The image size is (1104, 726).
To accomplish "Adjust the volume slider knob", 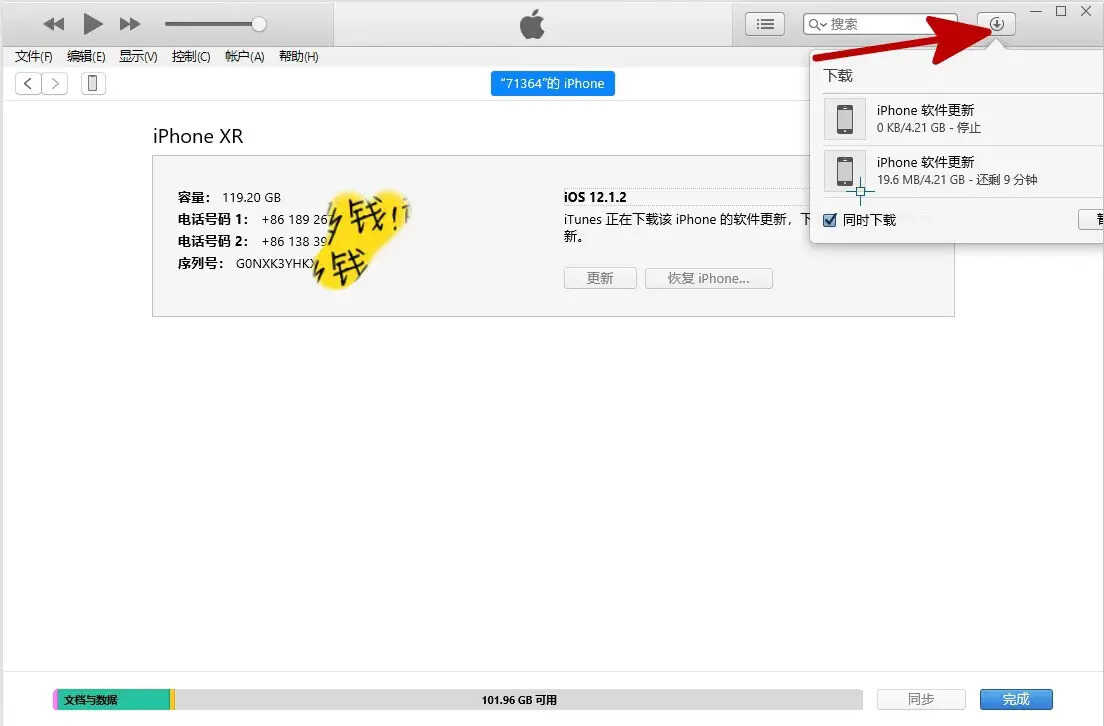I will tap(258, 24).
